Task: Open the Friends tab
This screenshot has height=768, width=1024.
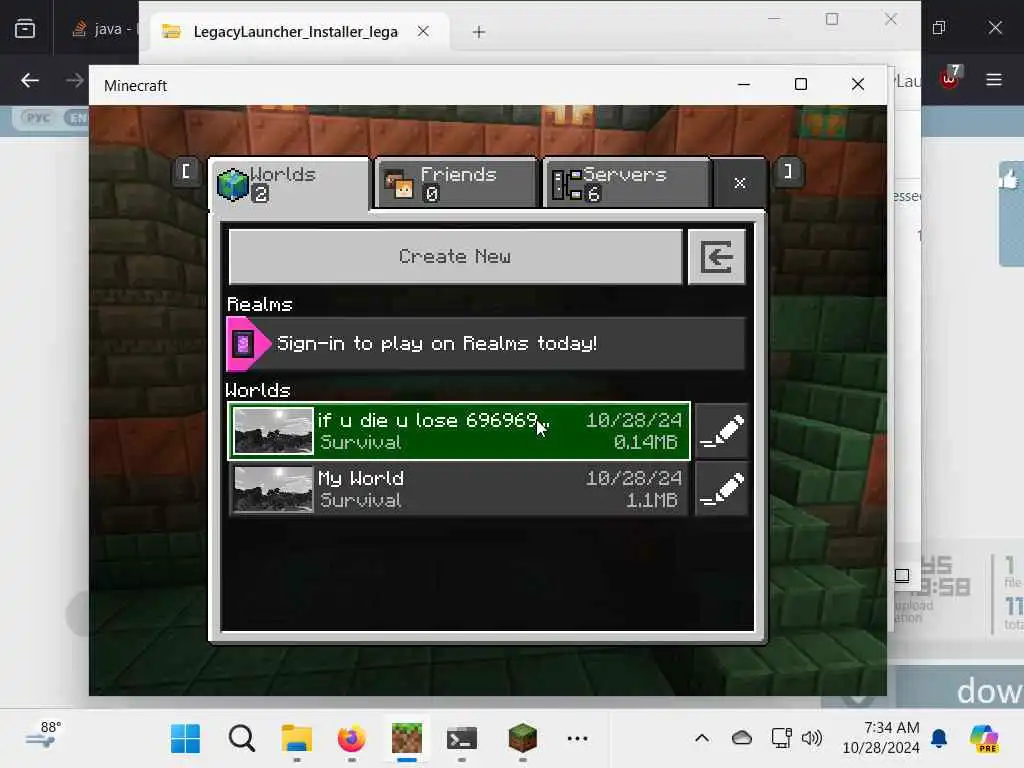Action: 456,184
